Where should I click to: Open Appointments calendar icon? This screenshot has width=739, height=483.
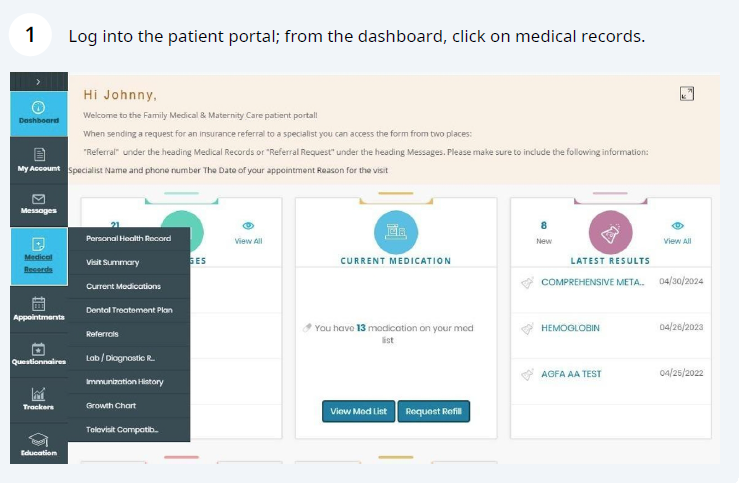38,304
